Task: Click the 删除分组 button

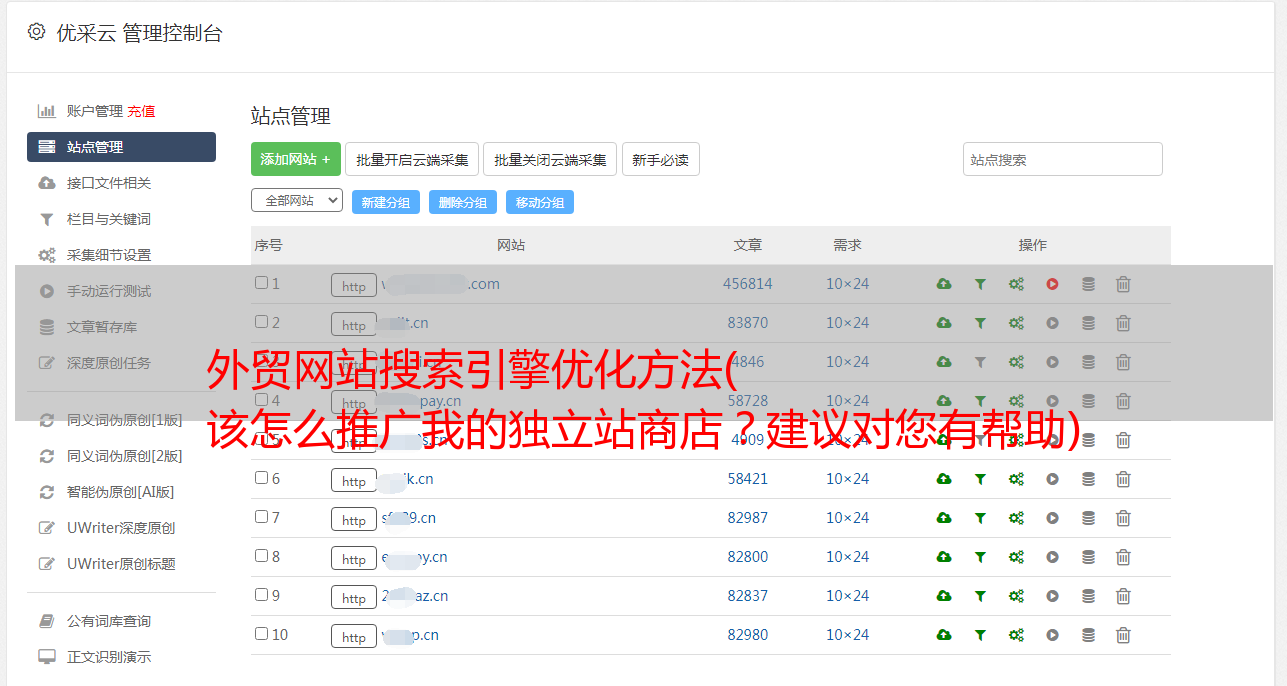Action: (x=463, y=202)
